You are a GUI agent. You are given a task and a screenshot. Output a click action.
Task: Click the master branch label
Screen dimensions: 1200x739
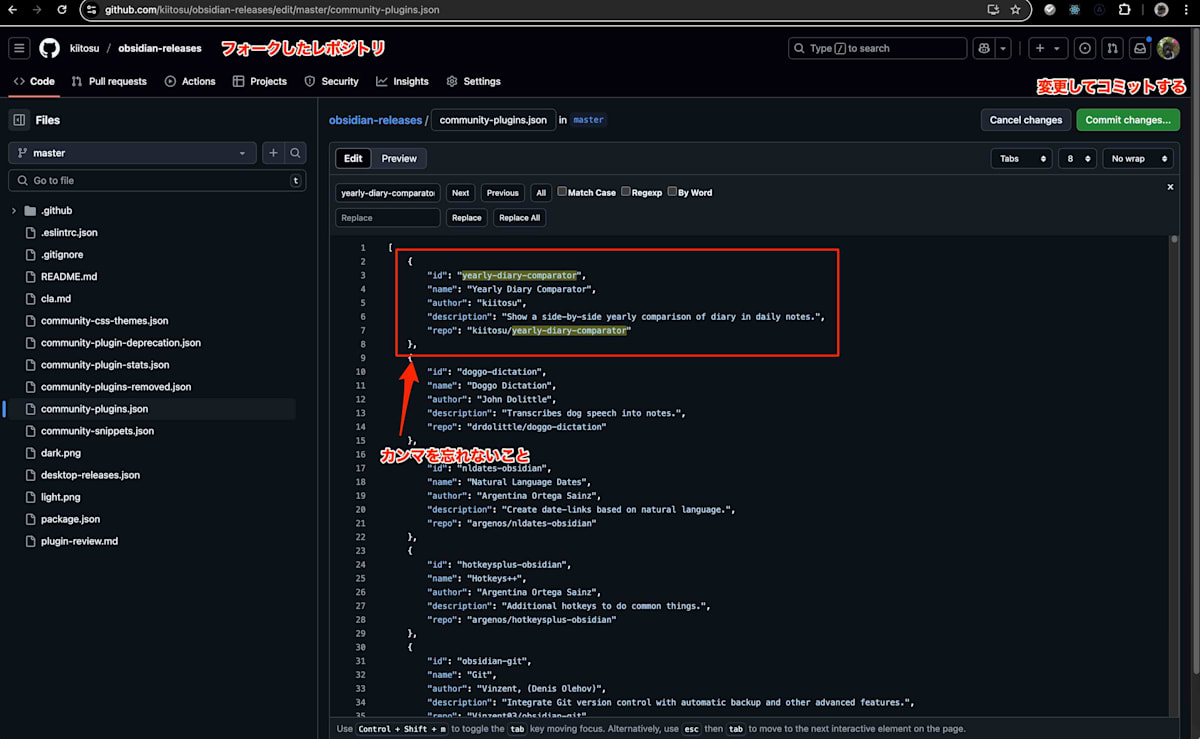(x=588, y=120)
